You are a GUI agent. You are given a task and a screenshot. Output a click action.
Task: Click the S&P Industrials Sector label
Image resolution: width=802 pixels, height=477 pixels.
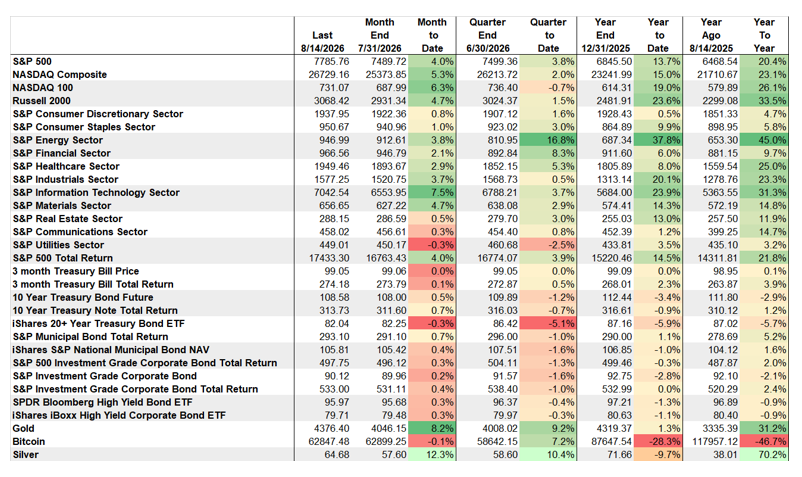[65, 179]
